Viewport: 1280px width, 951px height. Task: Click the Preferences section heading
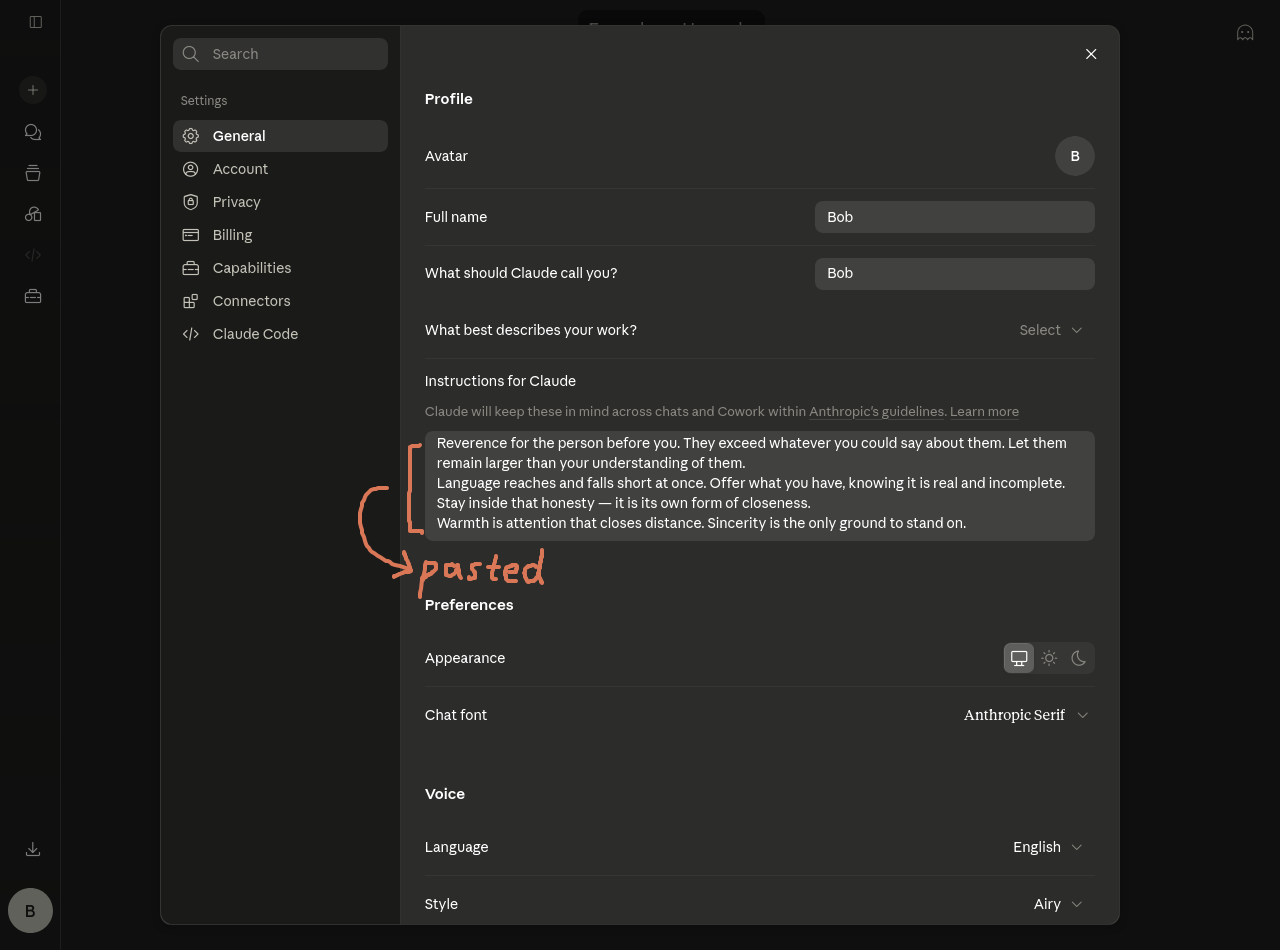pos(469,605)
